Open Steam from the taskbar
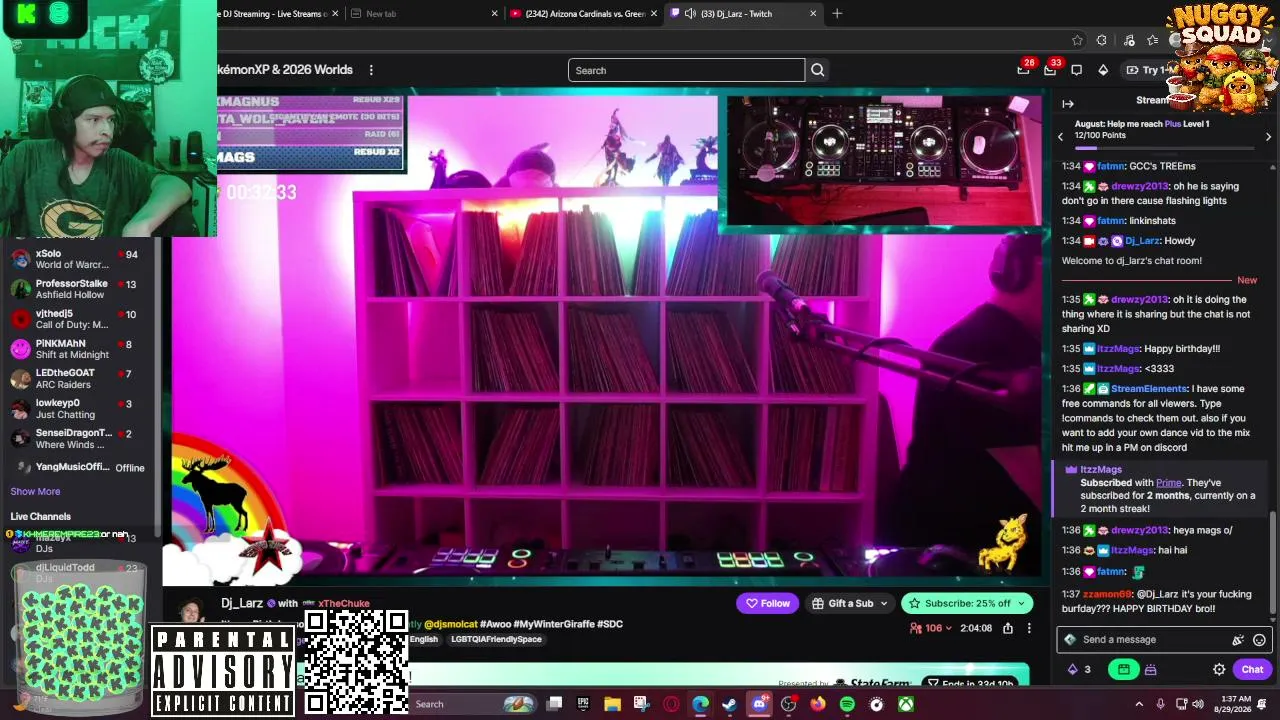The width and height of the screenshot is (1280, 720). pyautogui.click(x=730, y=704)
